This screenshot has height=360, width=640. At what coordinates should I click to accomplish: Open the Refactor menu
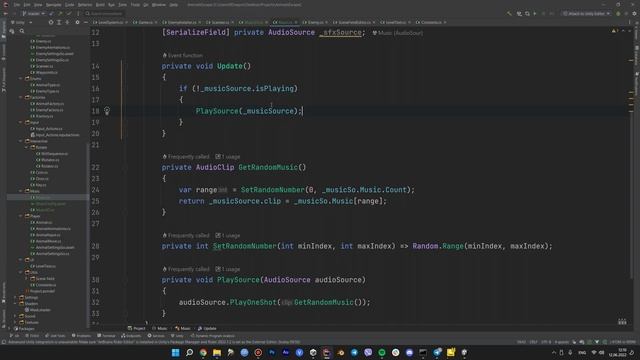click(85, 5)
